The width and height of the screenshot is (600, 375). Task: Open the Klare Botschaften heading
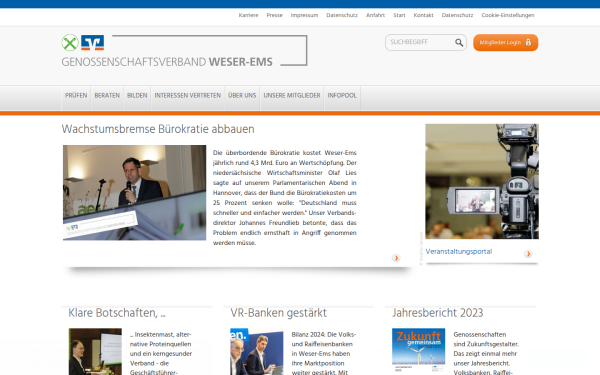[117, 313]
